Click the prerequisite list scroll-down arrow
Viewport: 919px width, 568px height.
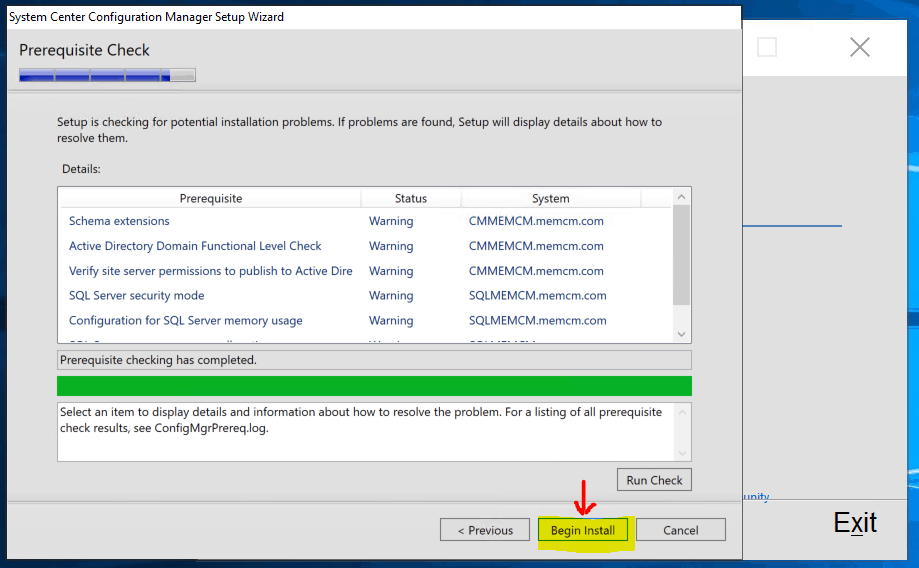(x=682, y=334)
